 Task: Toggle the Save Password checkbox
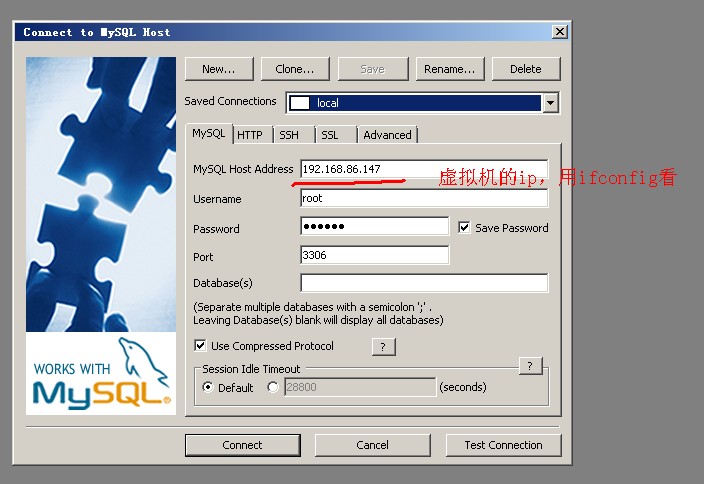pyautogui.click(x=464, y=228)
